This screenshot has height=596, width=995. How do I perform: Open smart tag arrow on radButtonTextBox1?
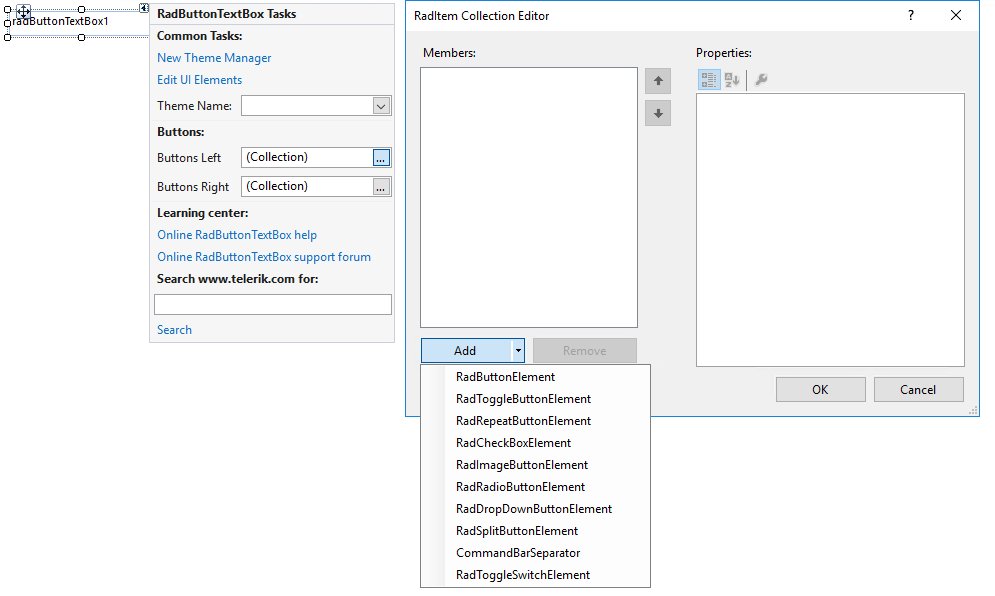[143, 8]
